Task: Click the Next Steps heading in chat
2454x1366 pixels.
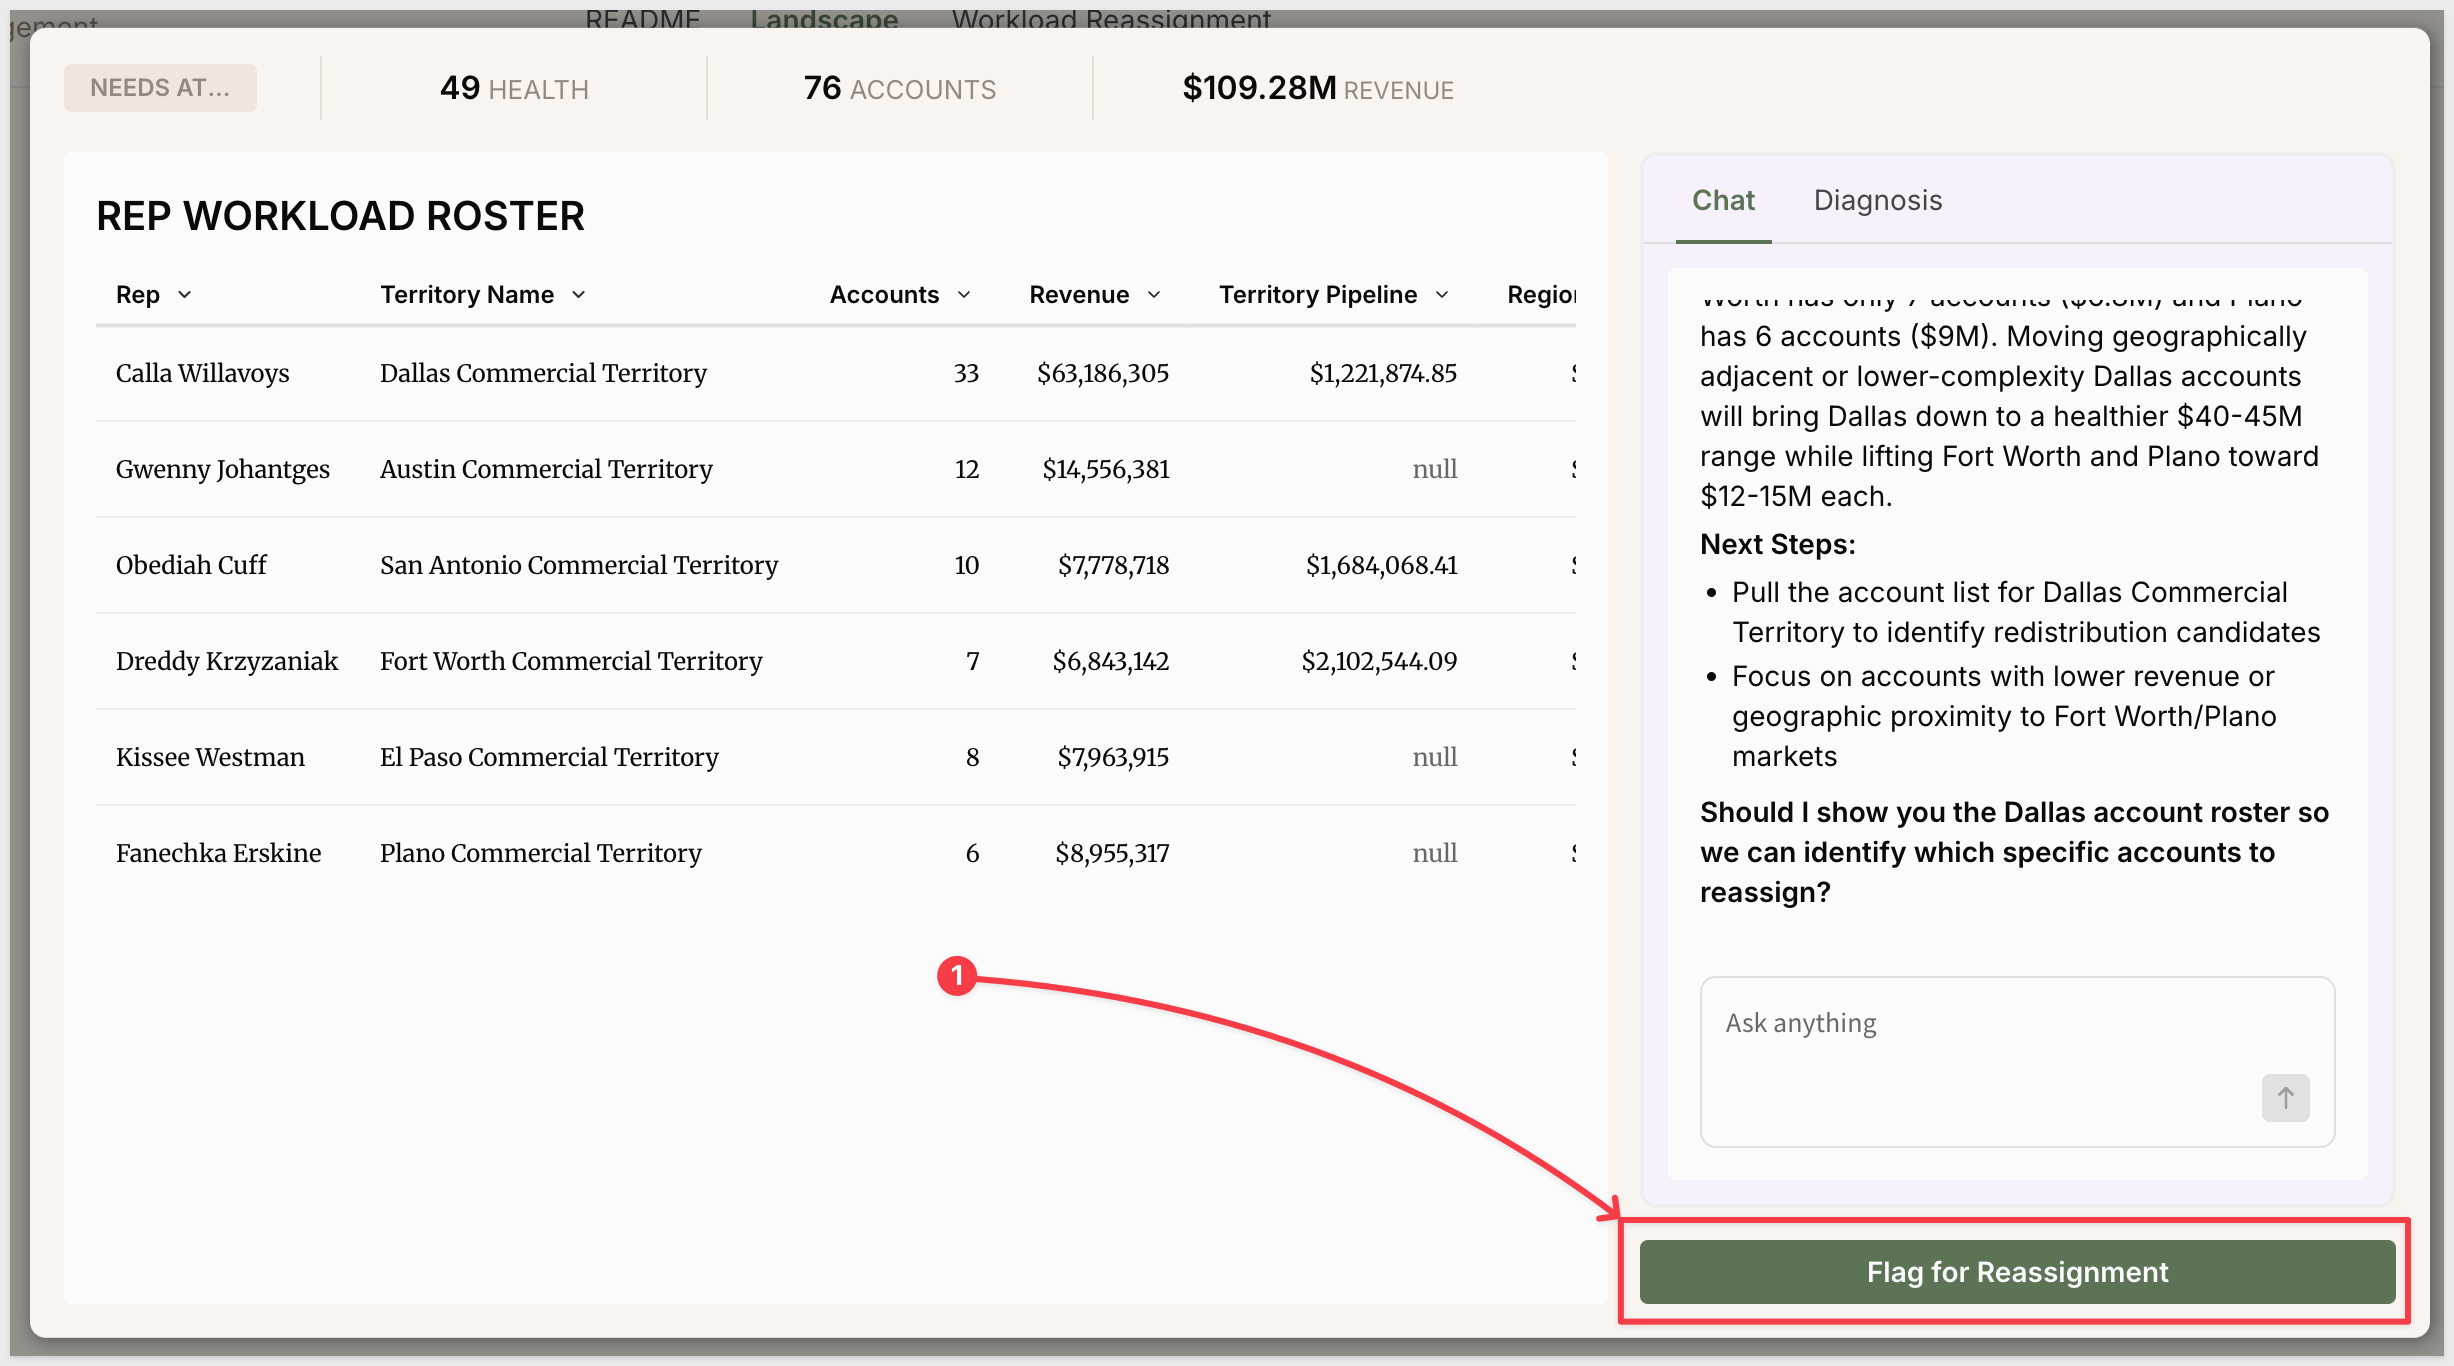Action: pyautogui.click(x=1778, y=544)
